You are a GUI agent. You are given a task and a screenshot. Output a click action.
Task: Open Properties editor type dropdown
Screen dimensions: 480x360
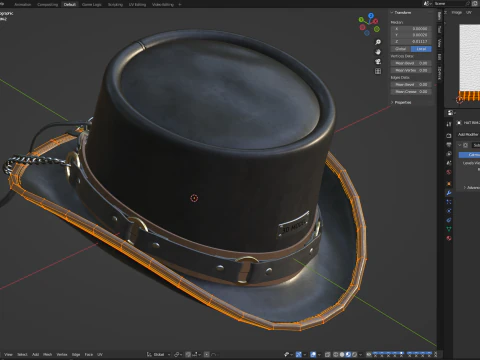click(451, 113)
